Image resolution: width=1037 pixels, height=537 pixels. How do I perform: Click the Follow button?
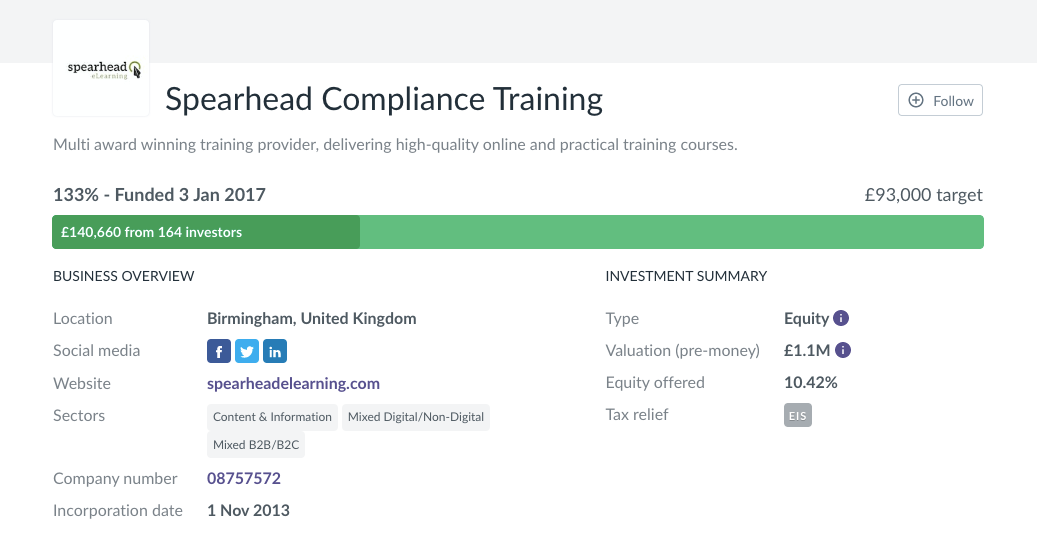tap(940, 101)
